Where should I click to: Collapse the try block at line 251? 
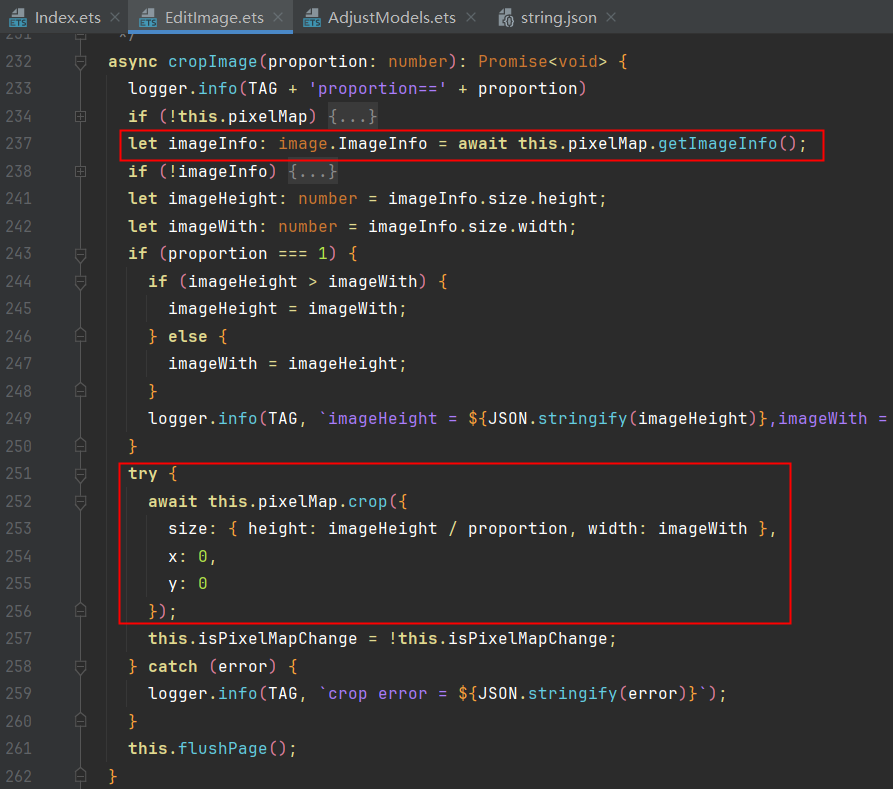[81, 473]
